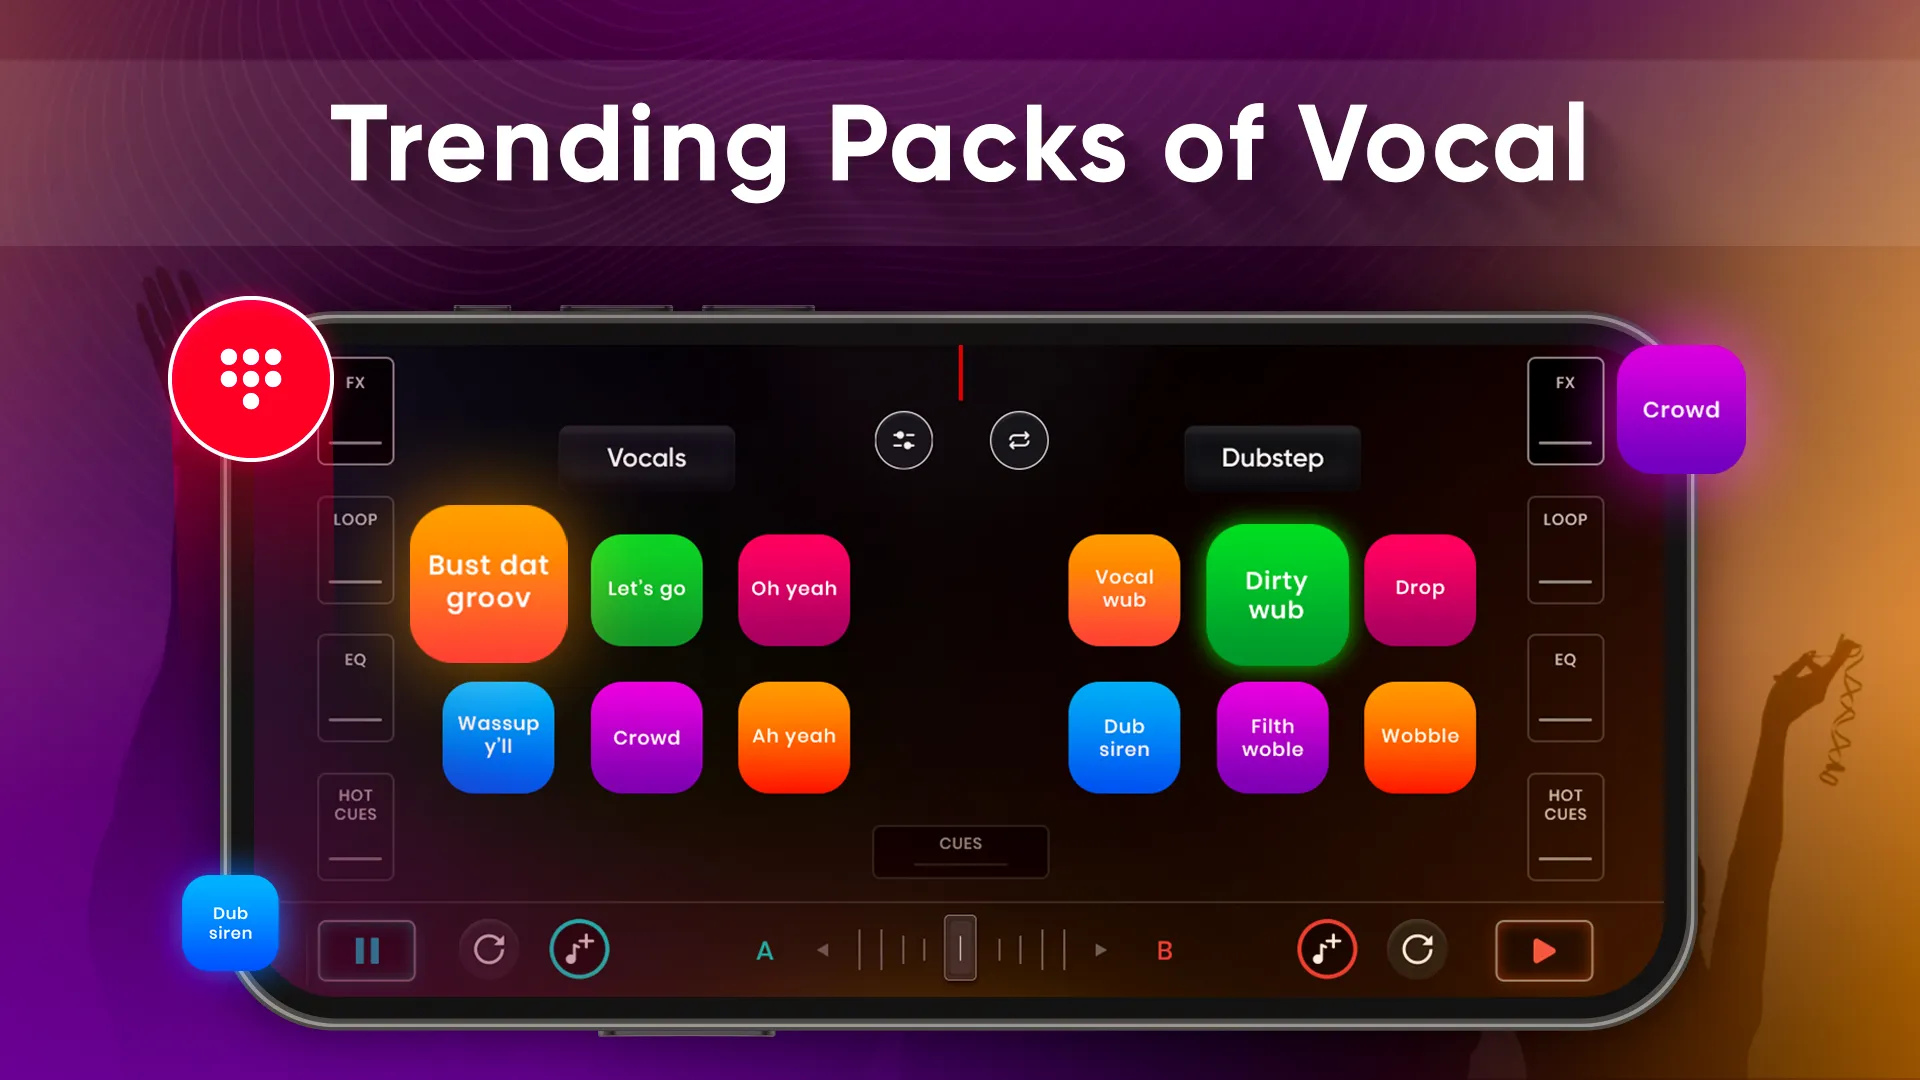Enable the track sync loop toggle
1920x1080 pixels.
[1018, 439]
